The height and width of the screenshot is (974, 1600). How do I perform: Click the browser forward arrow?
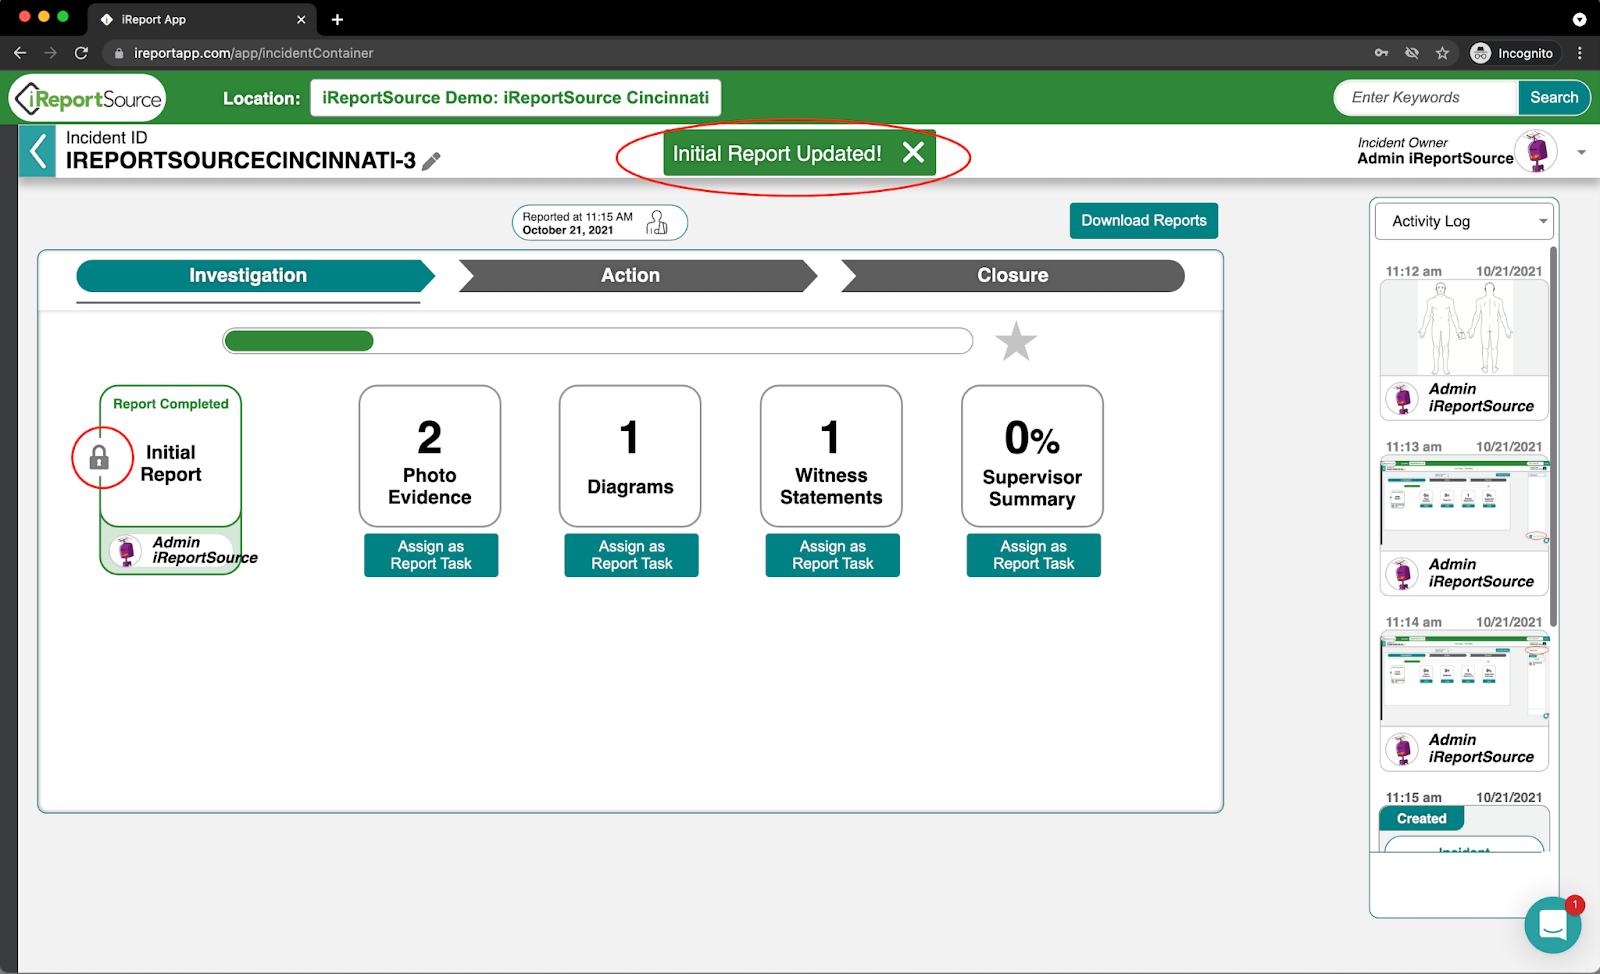pyautogui.click(x=50, y=53)
